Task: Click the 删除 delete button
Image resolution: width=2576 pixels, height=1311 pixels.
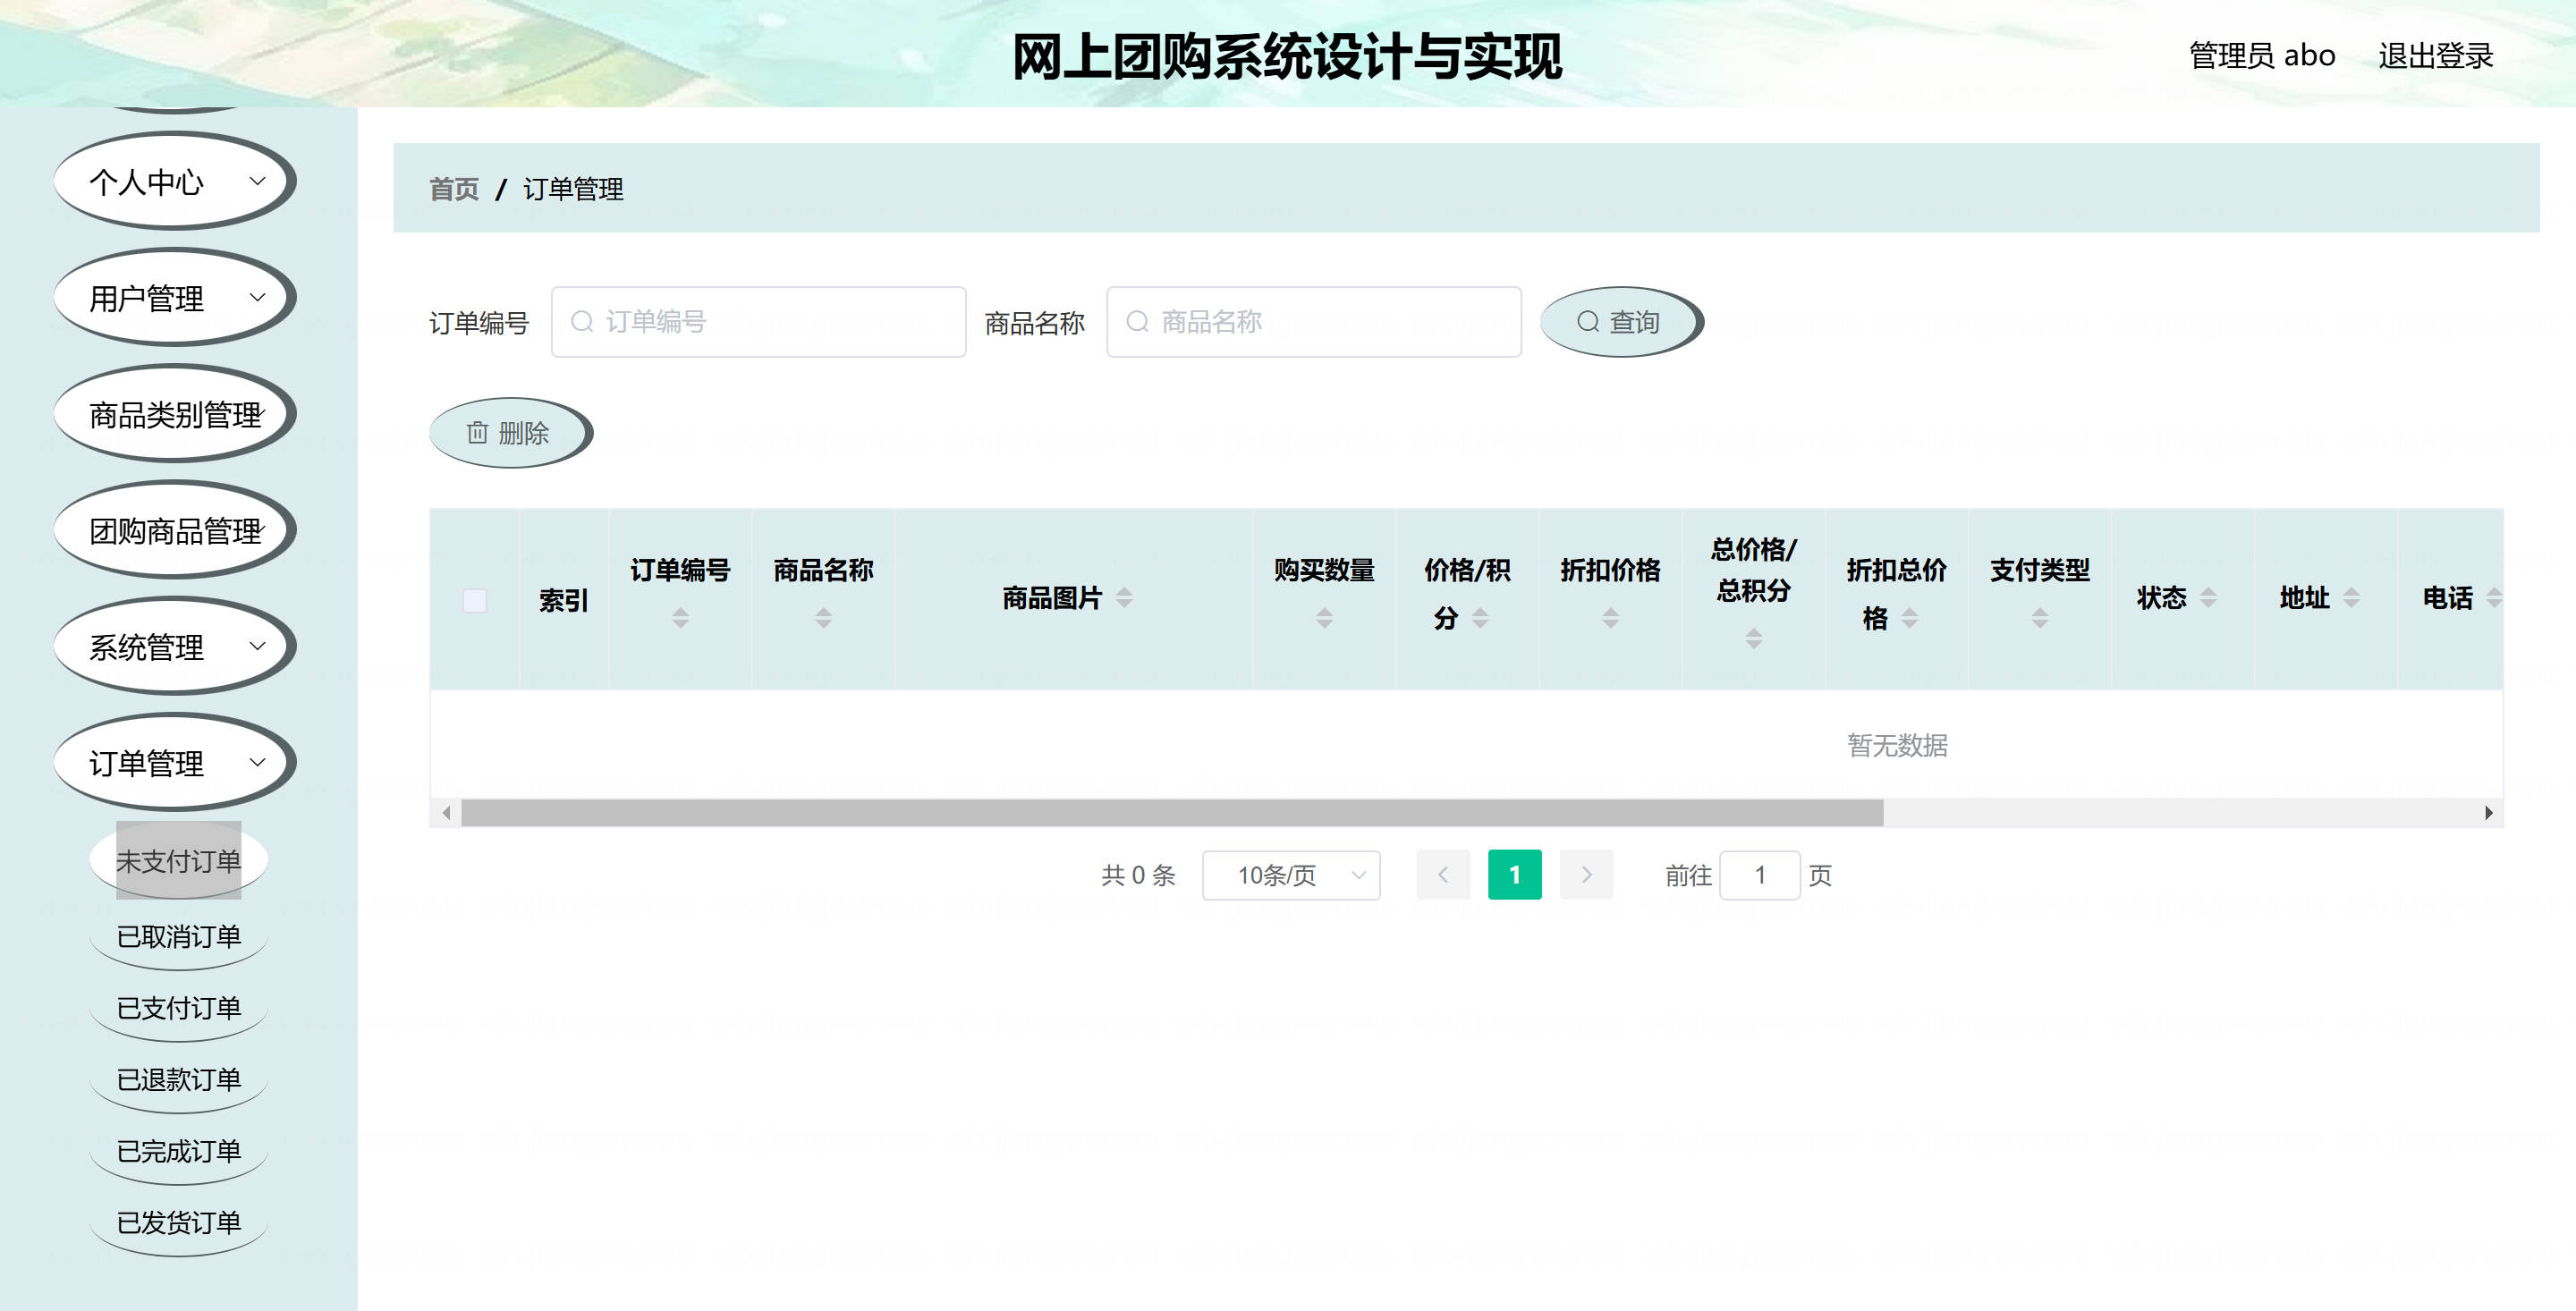Action: [x=510, y=433]
